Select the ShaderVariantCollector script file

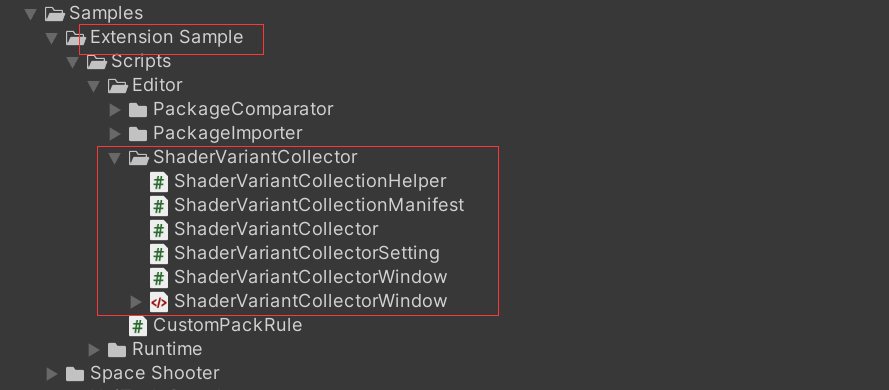276,230
